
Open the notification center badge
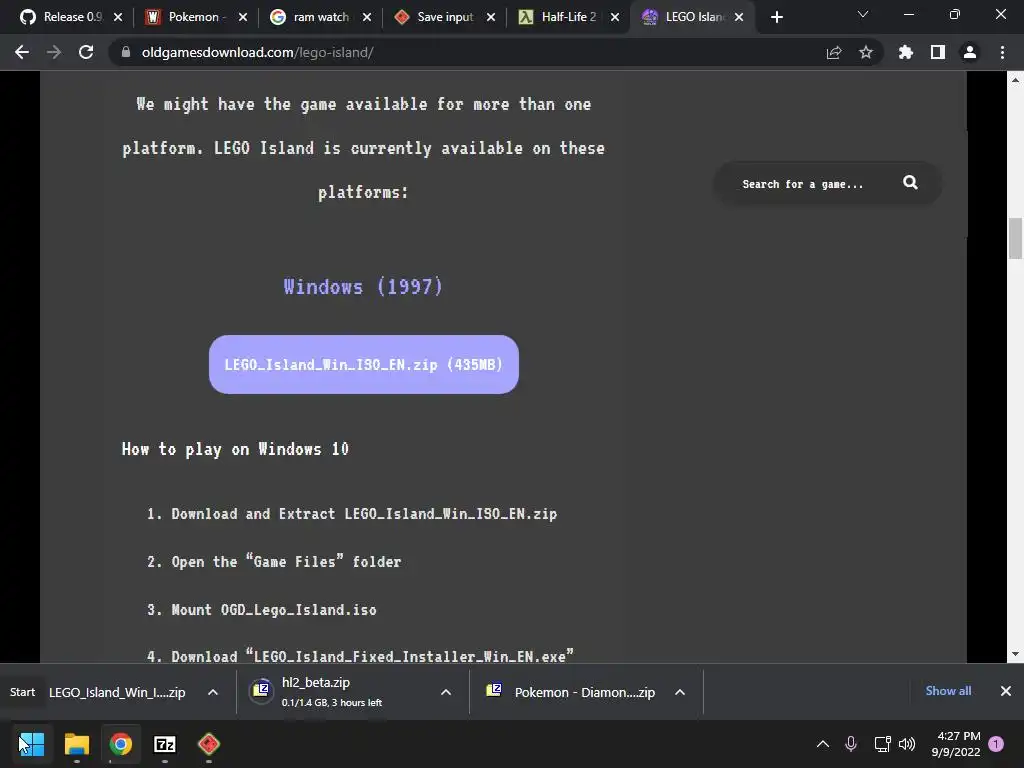click(x=996, y=744)
